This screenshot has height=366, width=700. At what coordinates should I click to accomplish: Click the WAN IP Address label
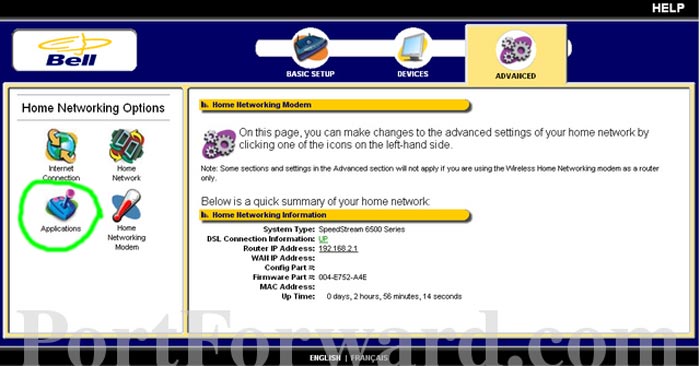click(283, 258)
